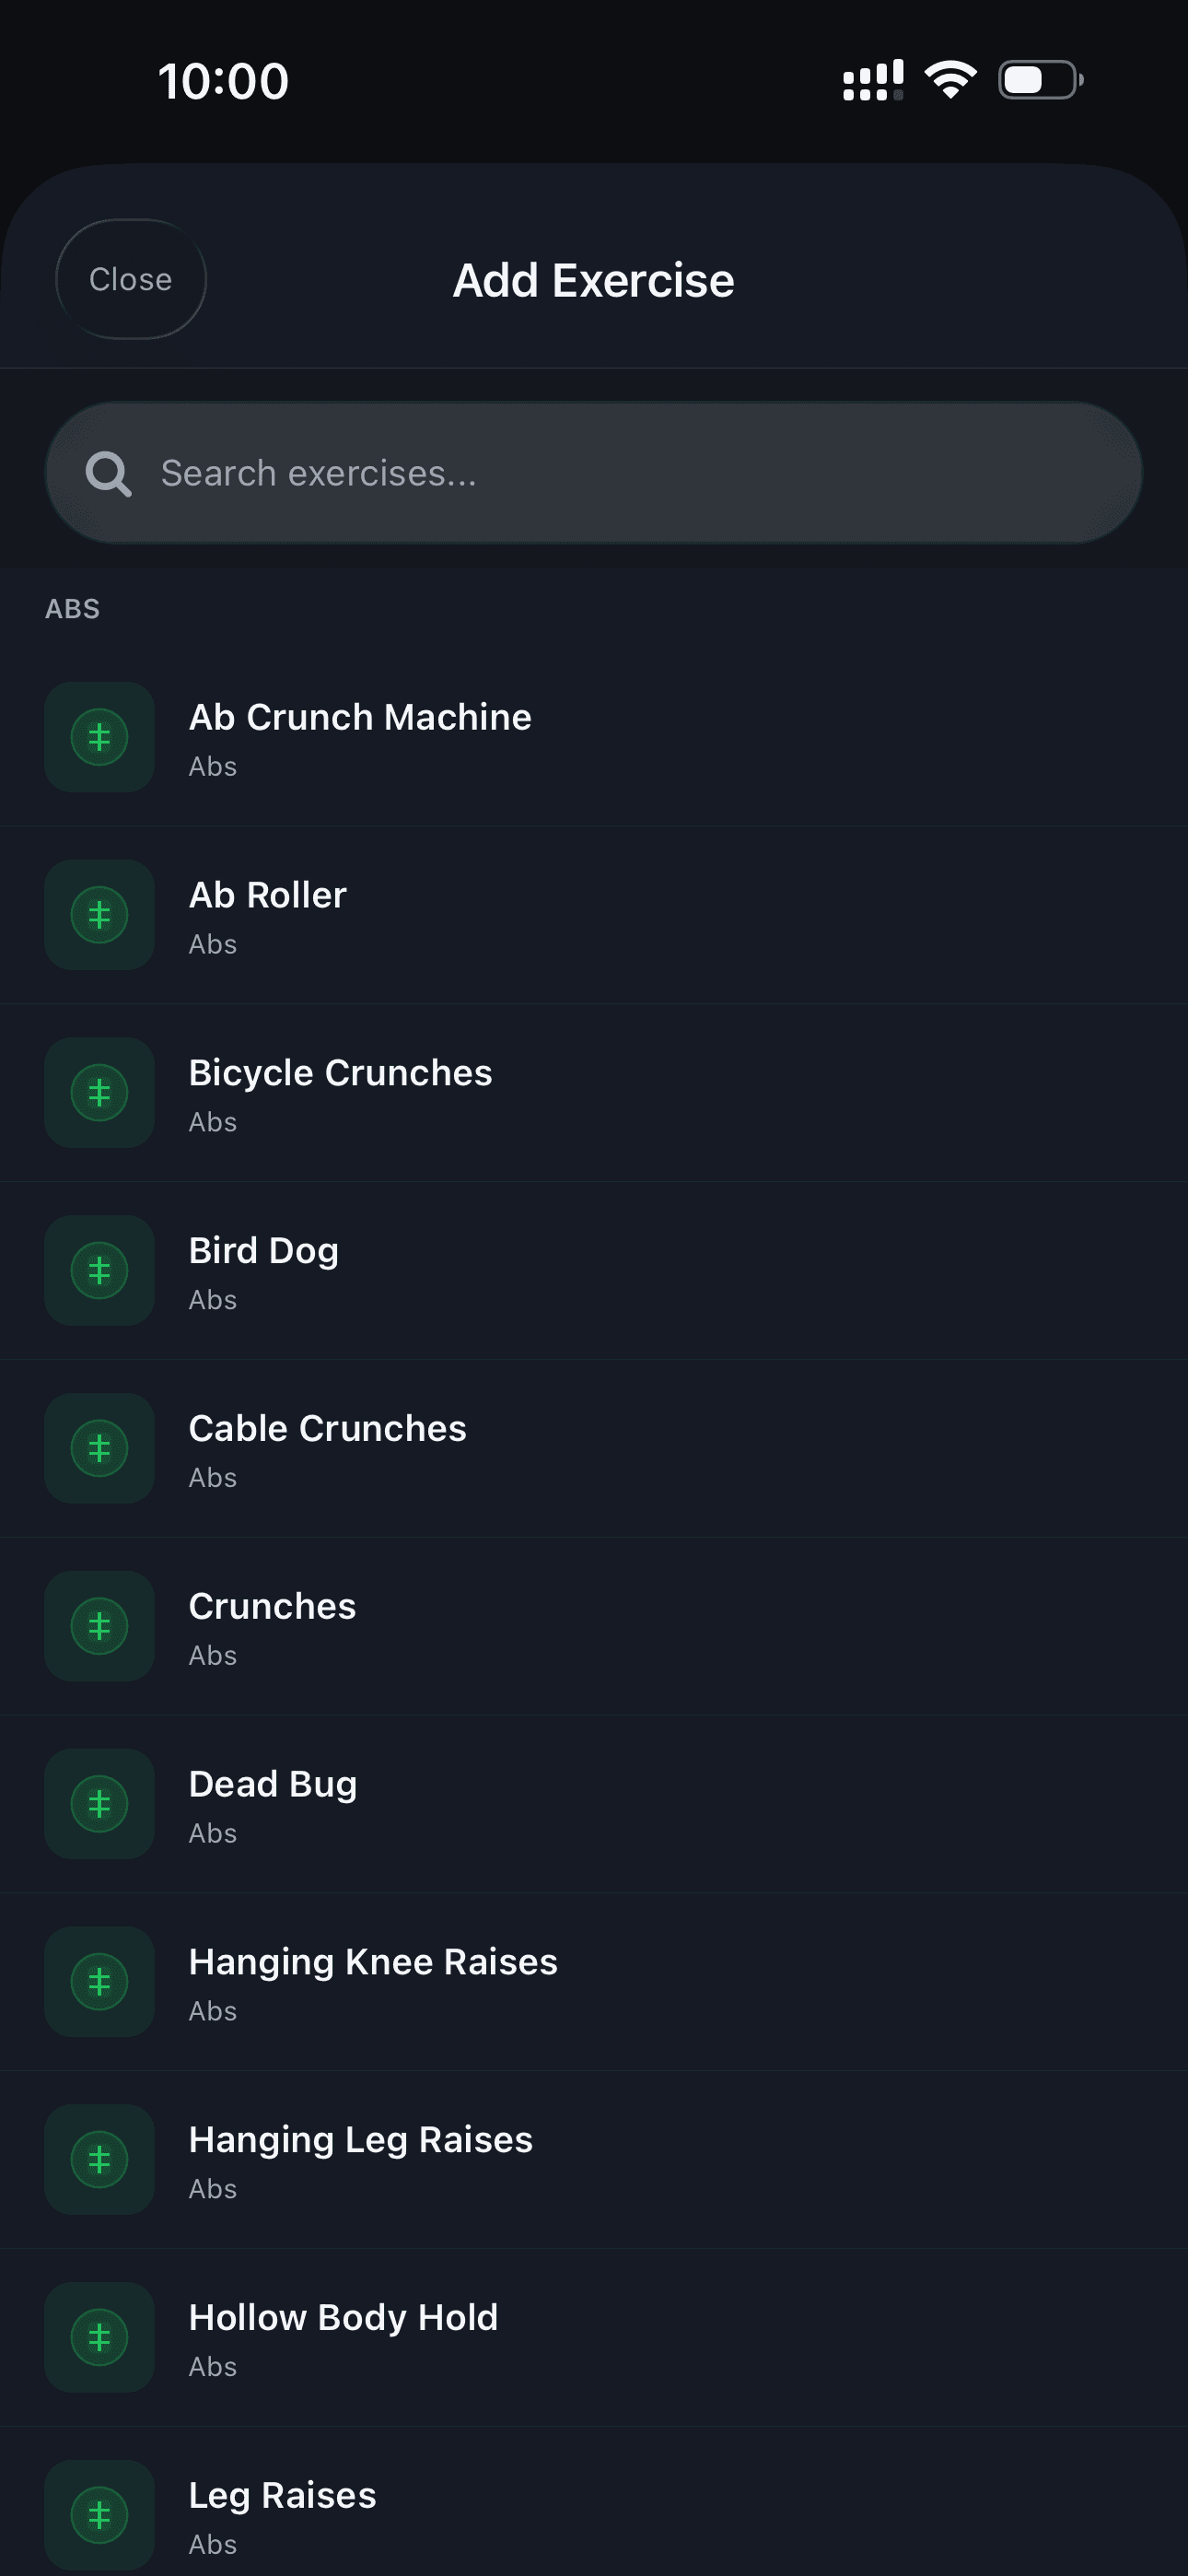1188x2576 pixels.
Task: Tap the battery indicator in the status bar
Action: 1037,79
